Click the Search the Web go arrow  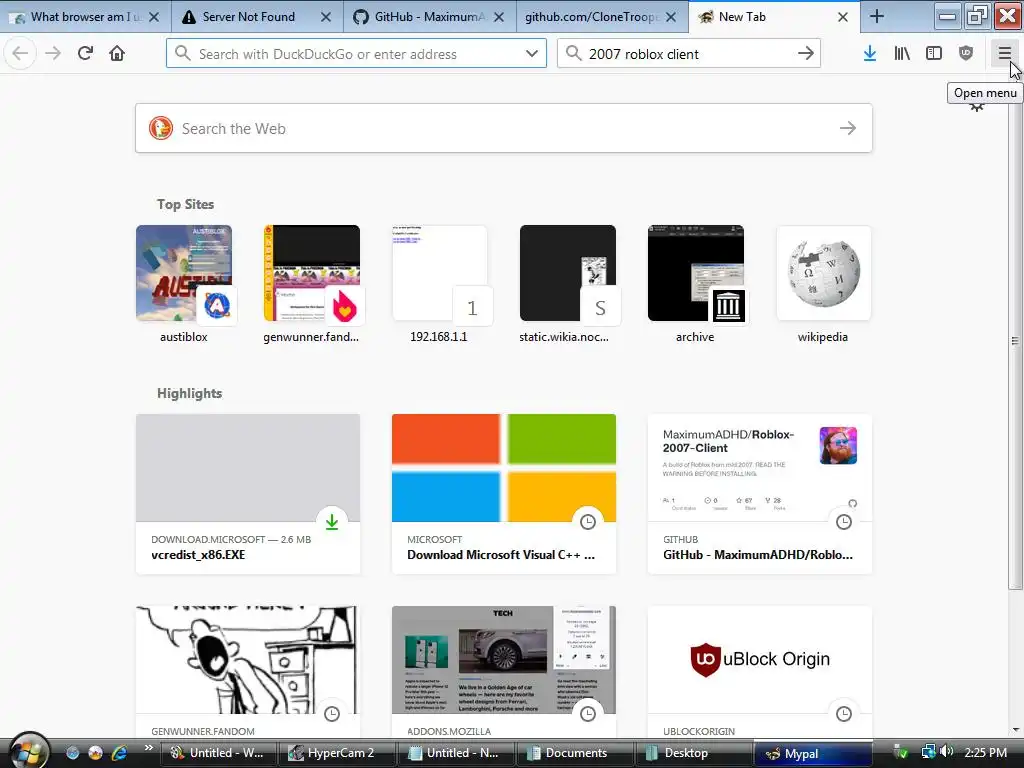[x=848, y=128]
